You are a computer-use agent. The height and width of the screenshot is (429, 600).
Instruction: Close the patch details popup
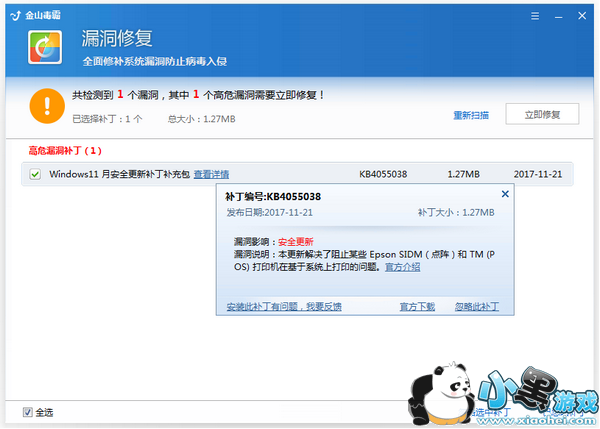click(505, 194)
